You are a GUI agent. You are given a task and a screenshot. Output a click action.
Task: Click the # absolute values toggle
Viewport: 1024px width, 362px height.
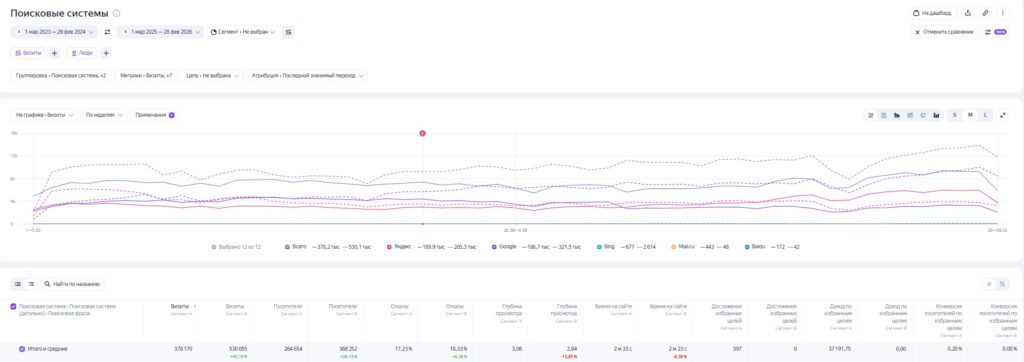point(989,284)
